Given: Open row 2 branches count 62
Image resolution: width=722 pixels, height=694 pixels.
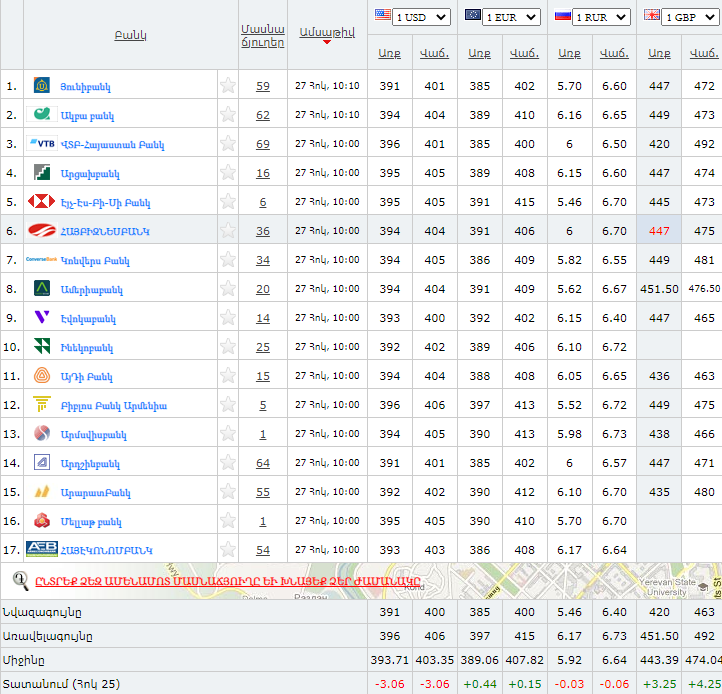Looking at the screenshot, I should pos(263,115).
